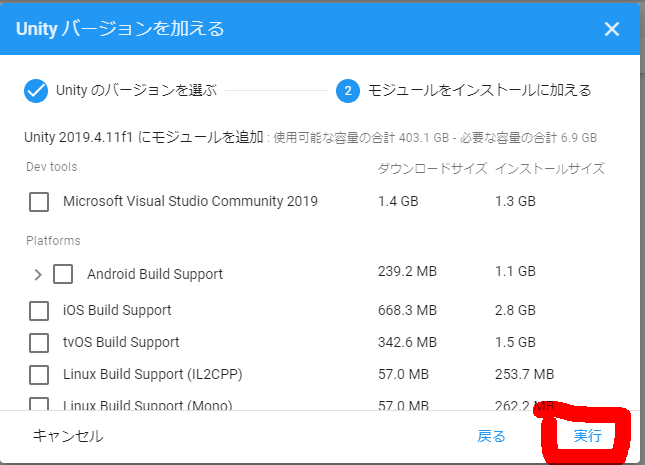
Task: Click the completed step checkmark icon
Action: click(36, 91)
